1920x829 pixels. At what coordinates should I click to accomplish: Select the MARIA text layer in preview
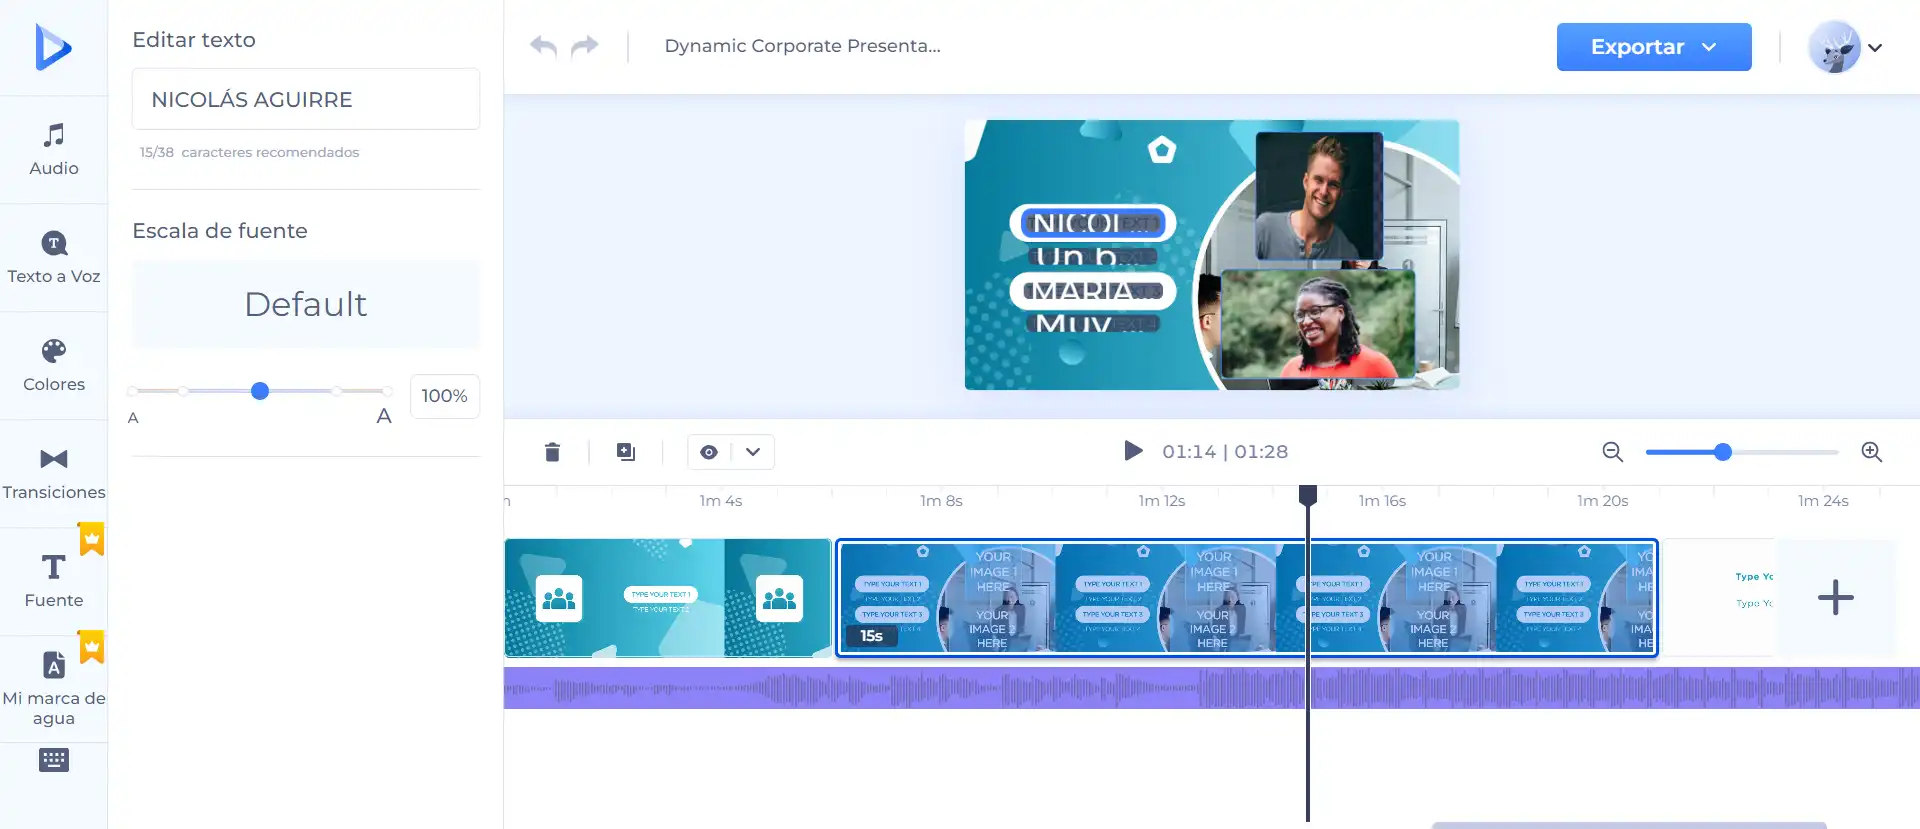(x=1092, y=291)
